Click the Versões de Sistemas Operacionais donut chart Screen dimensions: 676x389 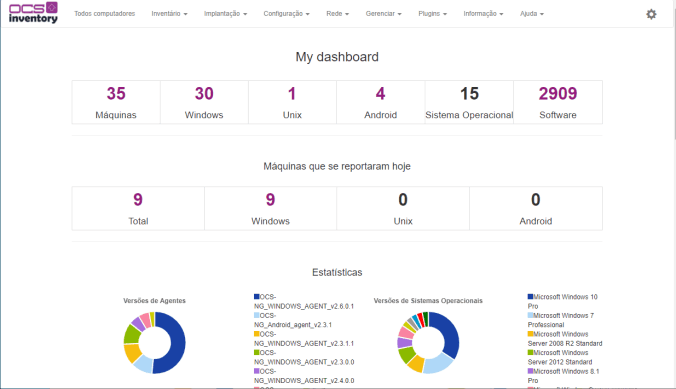coord(428,342)
